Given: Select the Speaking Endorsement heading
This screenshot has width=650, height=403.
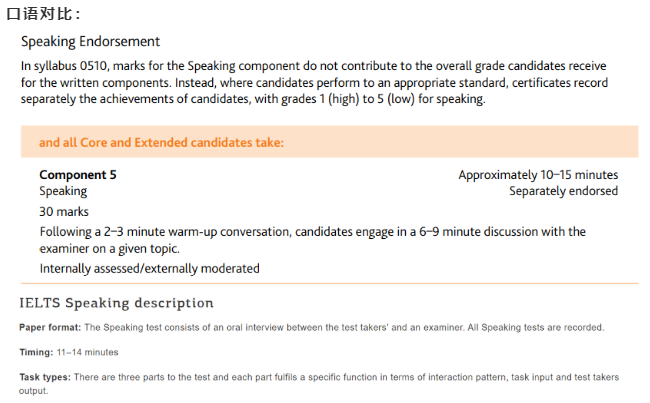Looking at the screenshot, I should pos(90,42).
